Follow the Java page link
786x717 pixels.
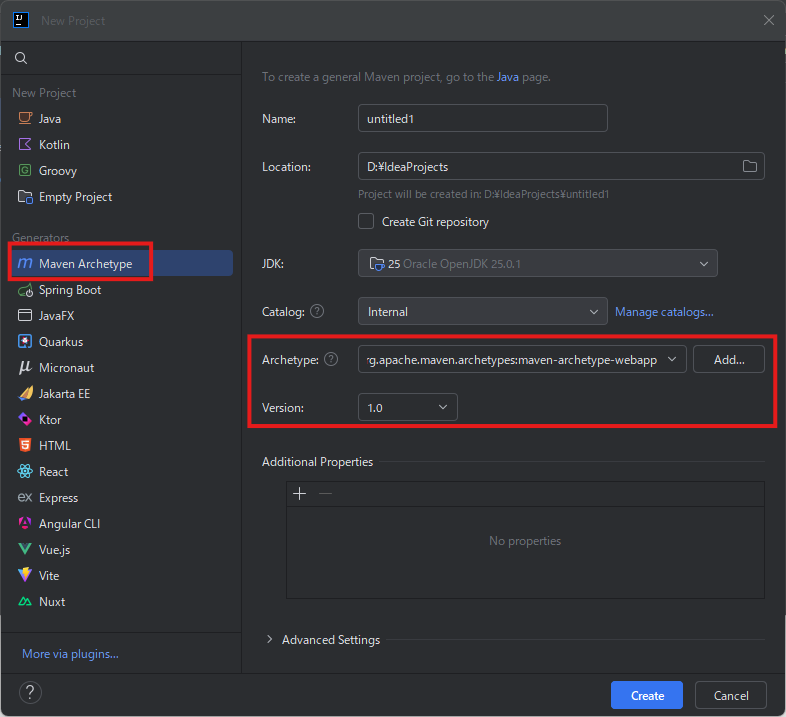(508, 77)
